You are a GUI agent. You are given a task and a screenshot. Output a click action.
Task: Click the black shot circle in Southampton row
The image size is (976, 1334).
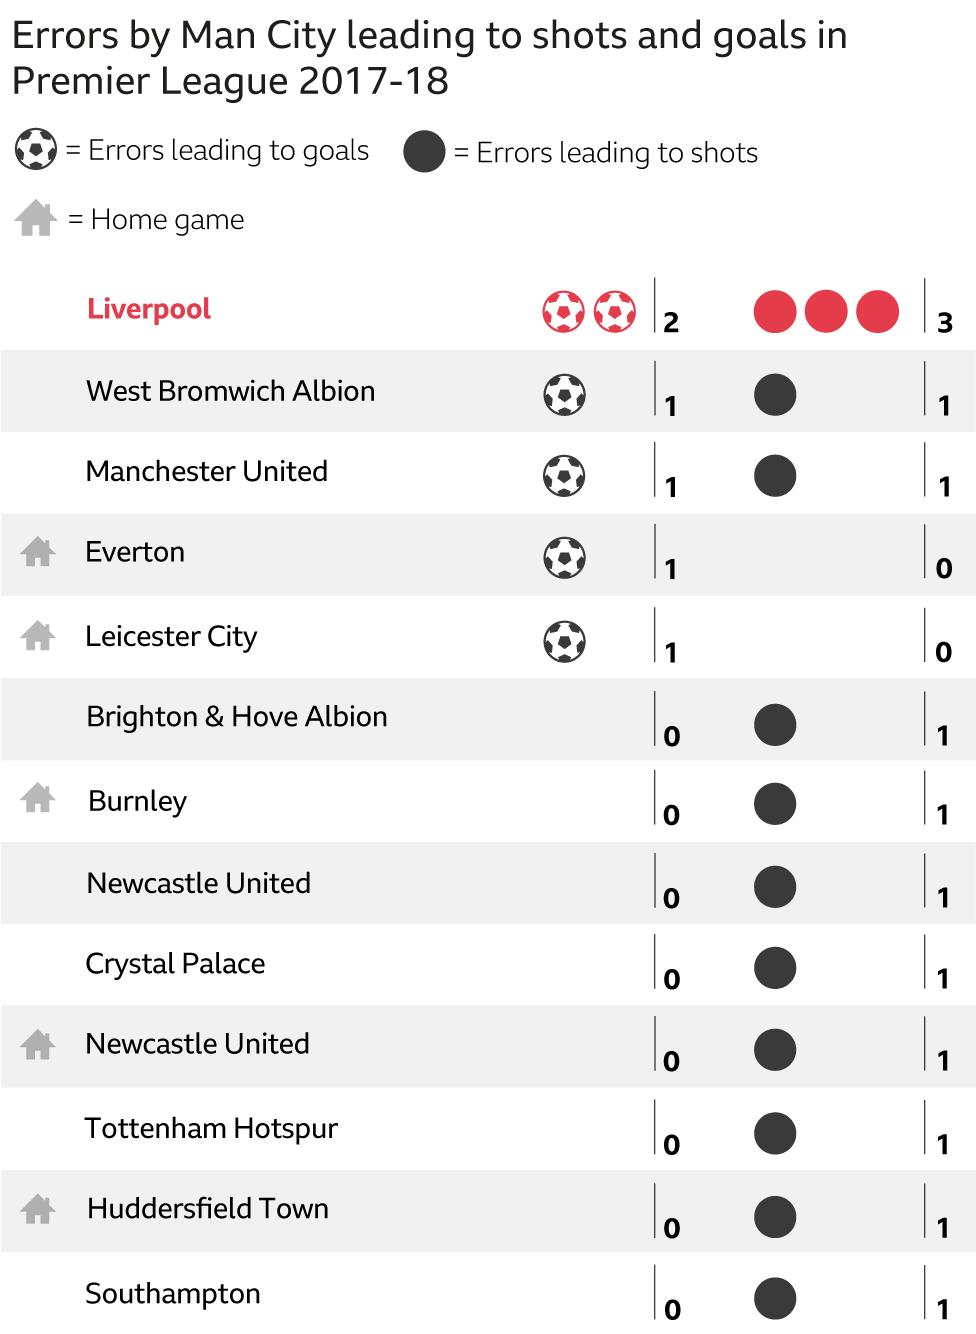click(x=775, y=1298)
